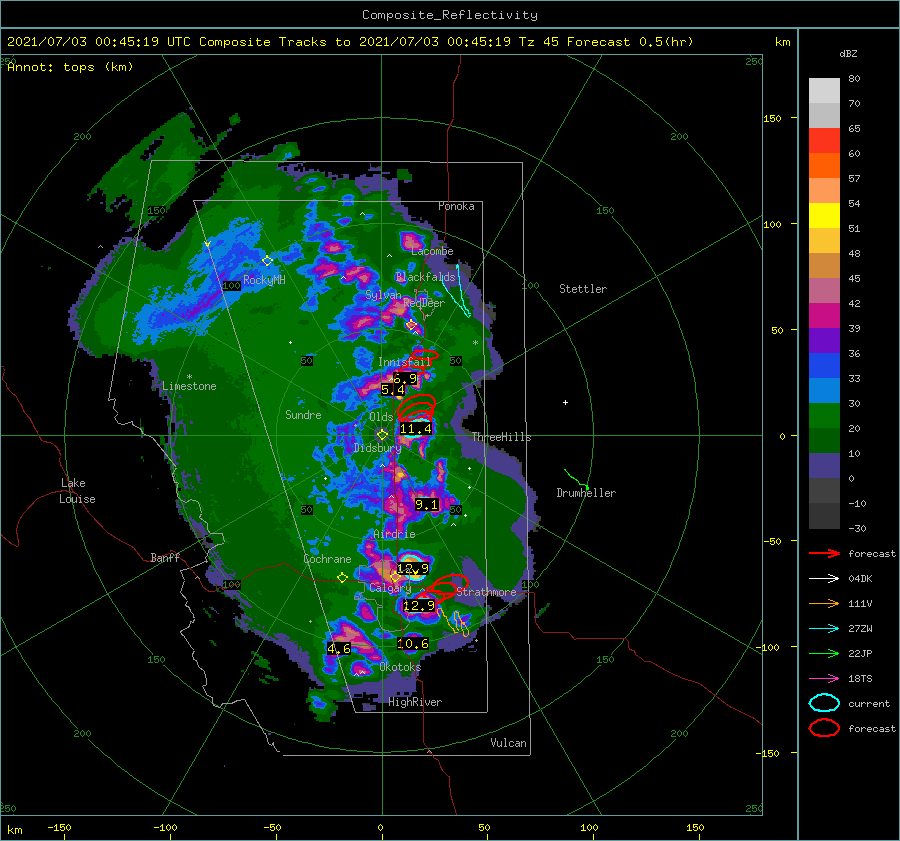Click the Composite_Reflectivity title
900x841 pixels.
pos(450,15)
